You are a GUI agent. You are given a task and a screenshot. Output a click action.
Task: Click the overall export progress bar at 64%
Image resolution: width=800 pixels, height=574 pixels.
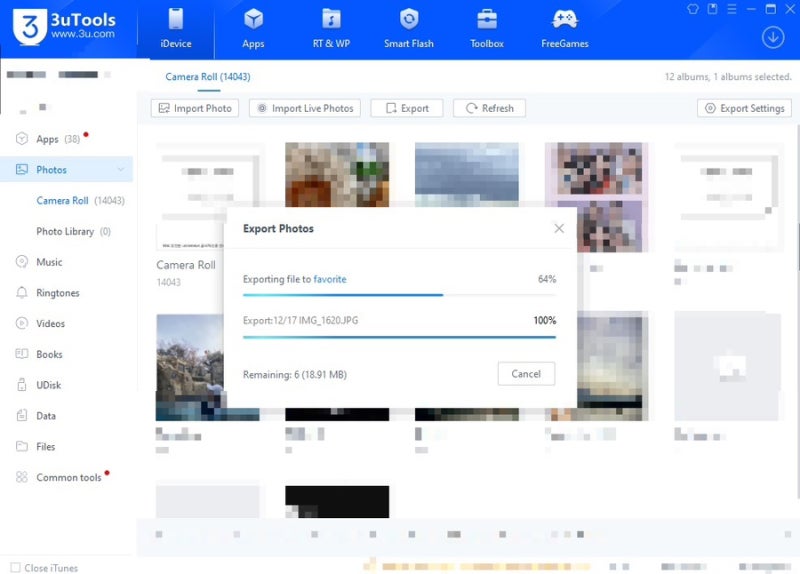pyautogui.click(x=399, y=295)
